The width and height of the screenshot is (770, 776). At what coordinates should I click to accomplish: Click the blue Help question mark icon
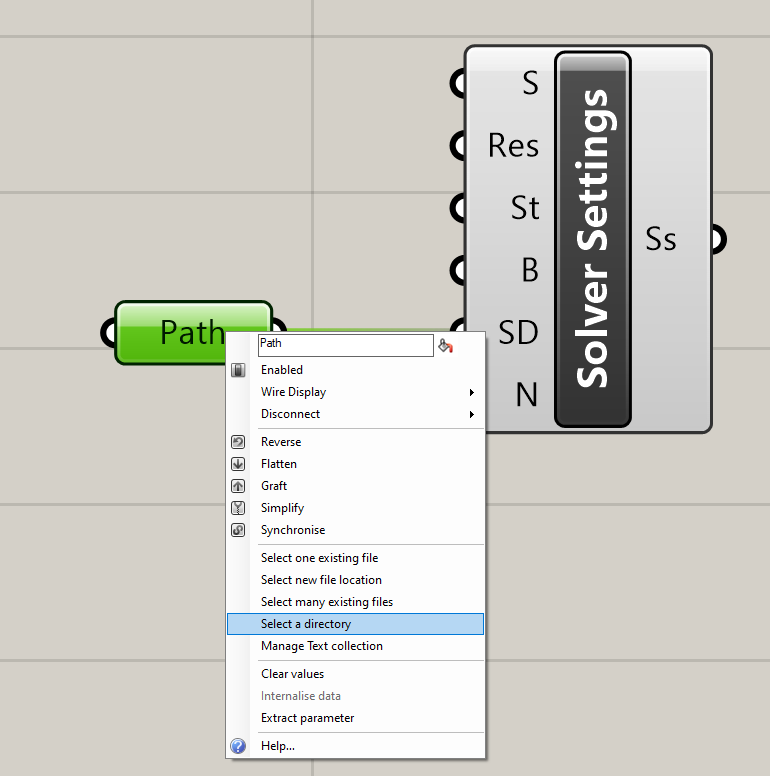coord(238,746)
